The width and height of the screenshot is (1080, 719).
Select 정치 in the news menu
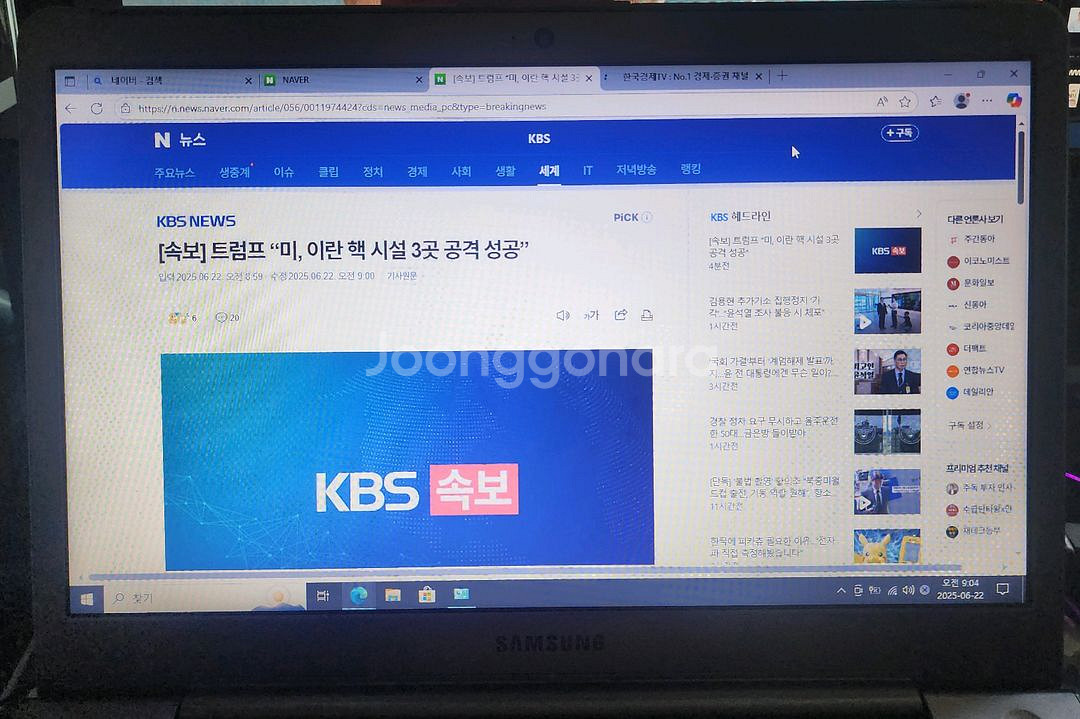tap(373, 171)
